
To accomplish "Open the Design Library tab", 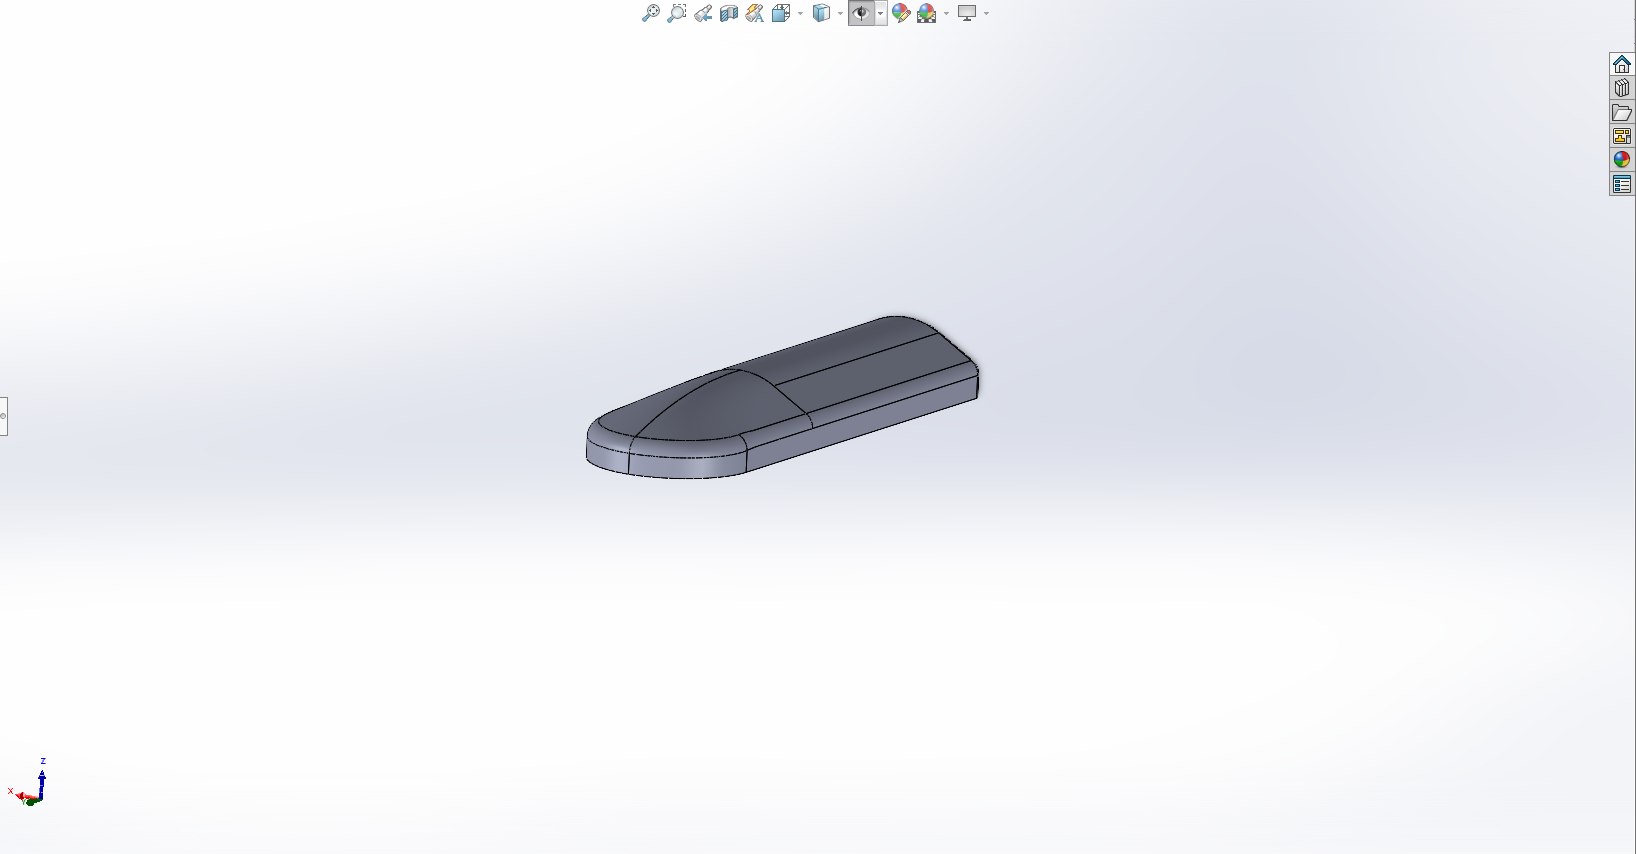I will click(1622, 88).
